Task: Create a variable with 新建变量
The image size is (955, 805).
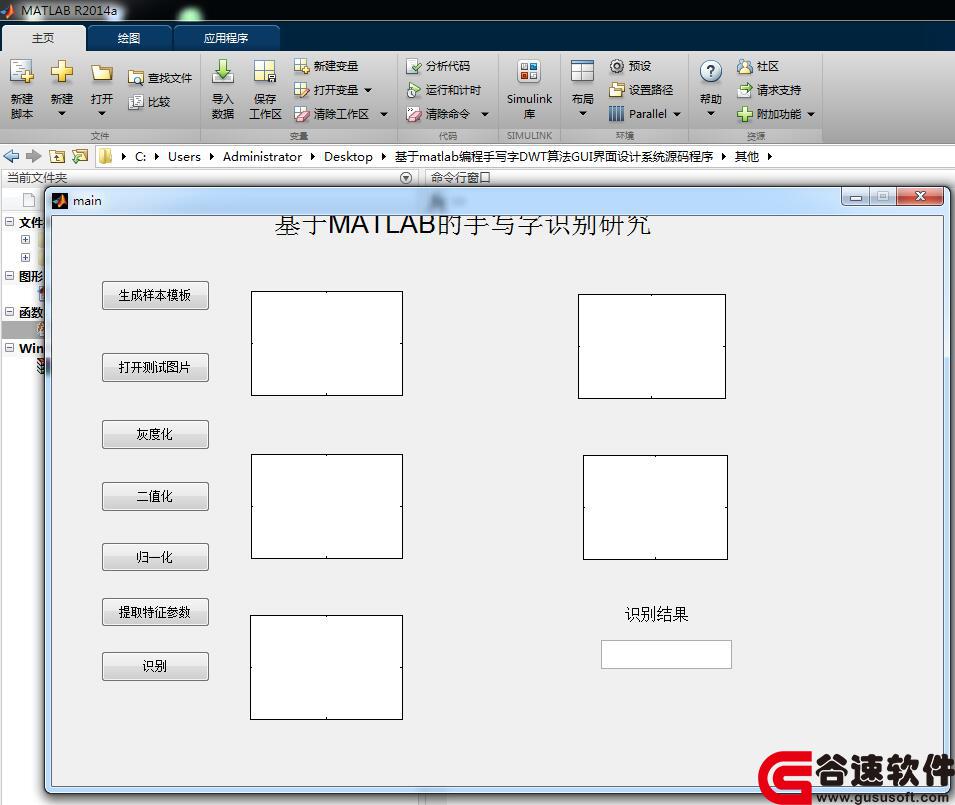Action: coord(326,66)
